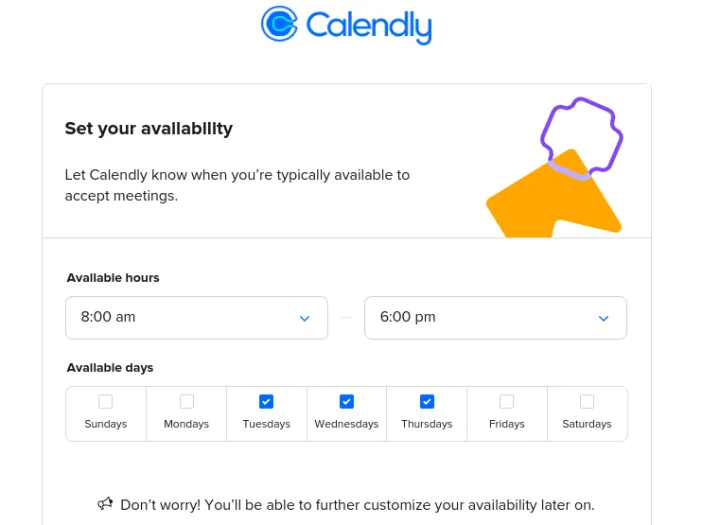Tick the Fridays checkbox
The height and width of the screenshot is (525, 720).
click(507, 402)
